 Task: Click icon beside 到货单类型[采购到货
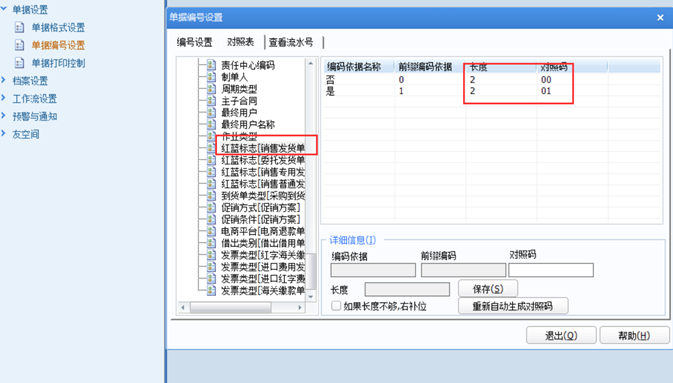coord(211,196)
